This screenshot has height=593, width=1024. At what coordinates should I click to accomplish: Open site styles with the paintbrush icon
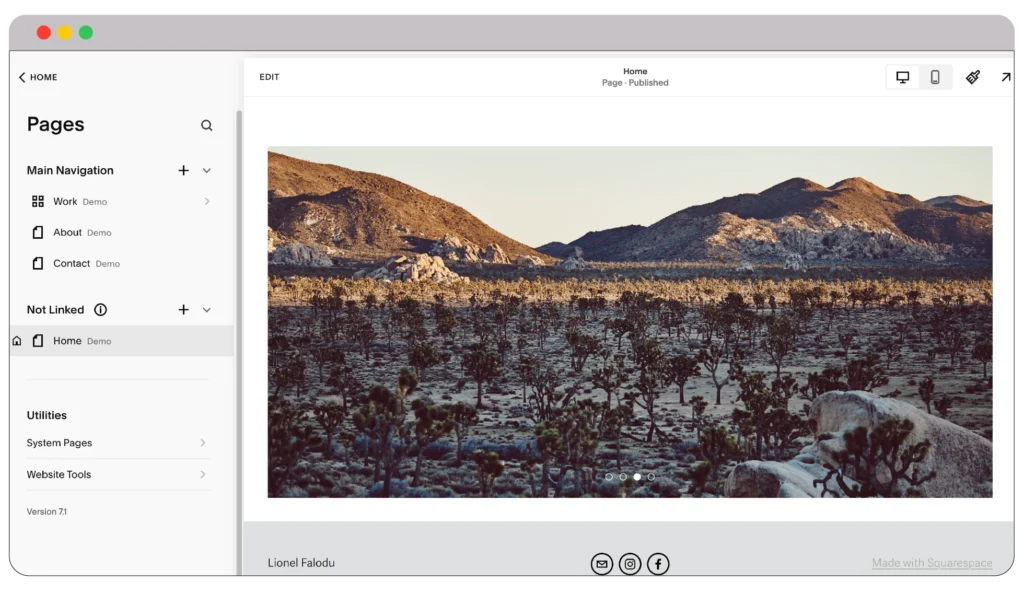point(973,77)
